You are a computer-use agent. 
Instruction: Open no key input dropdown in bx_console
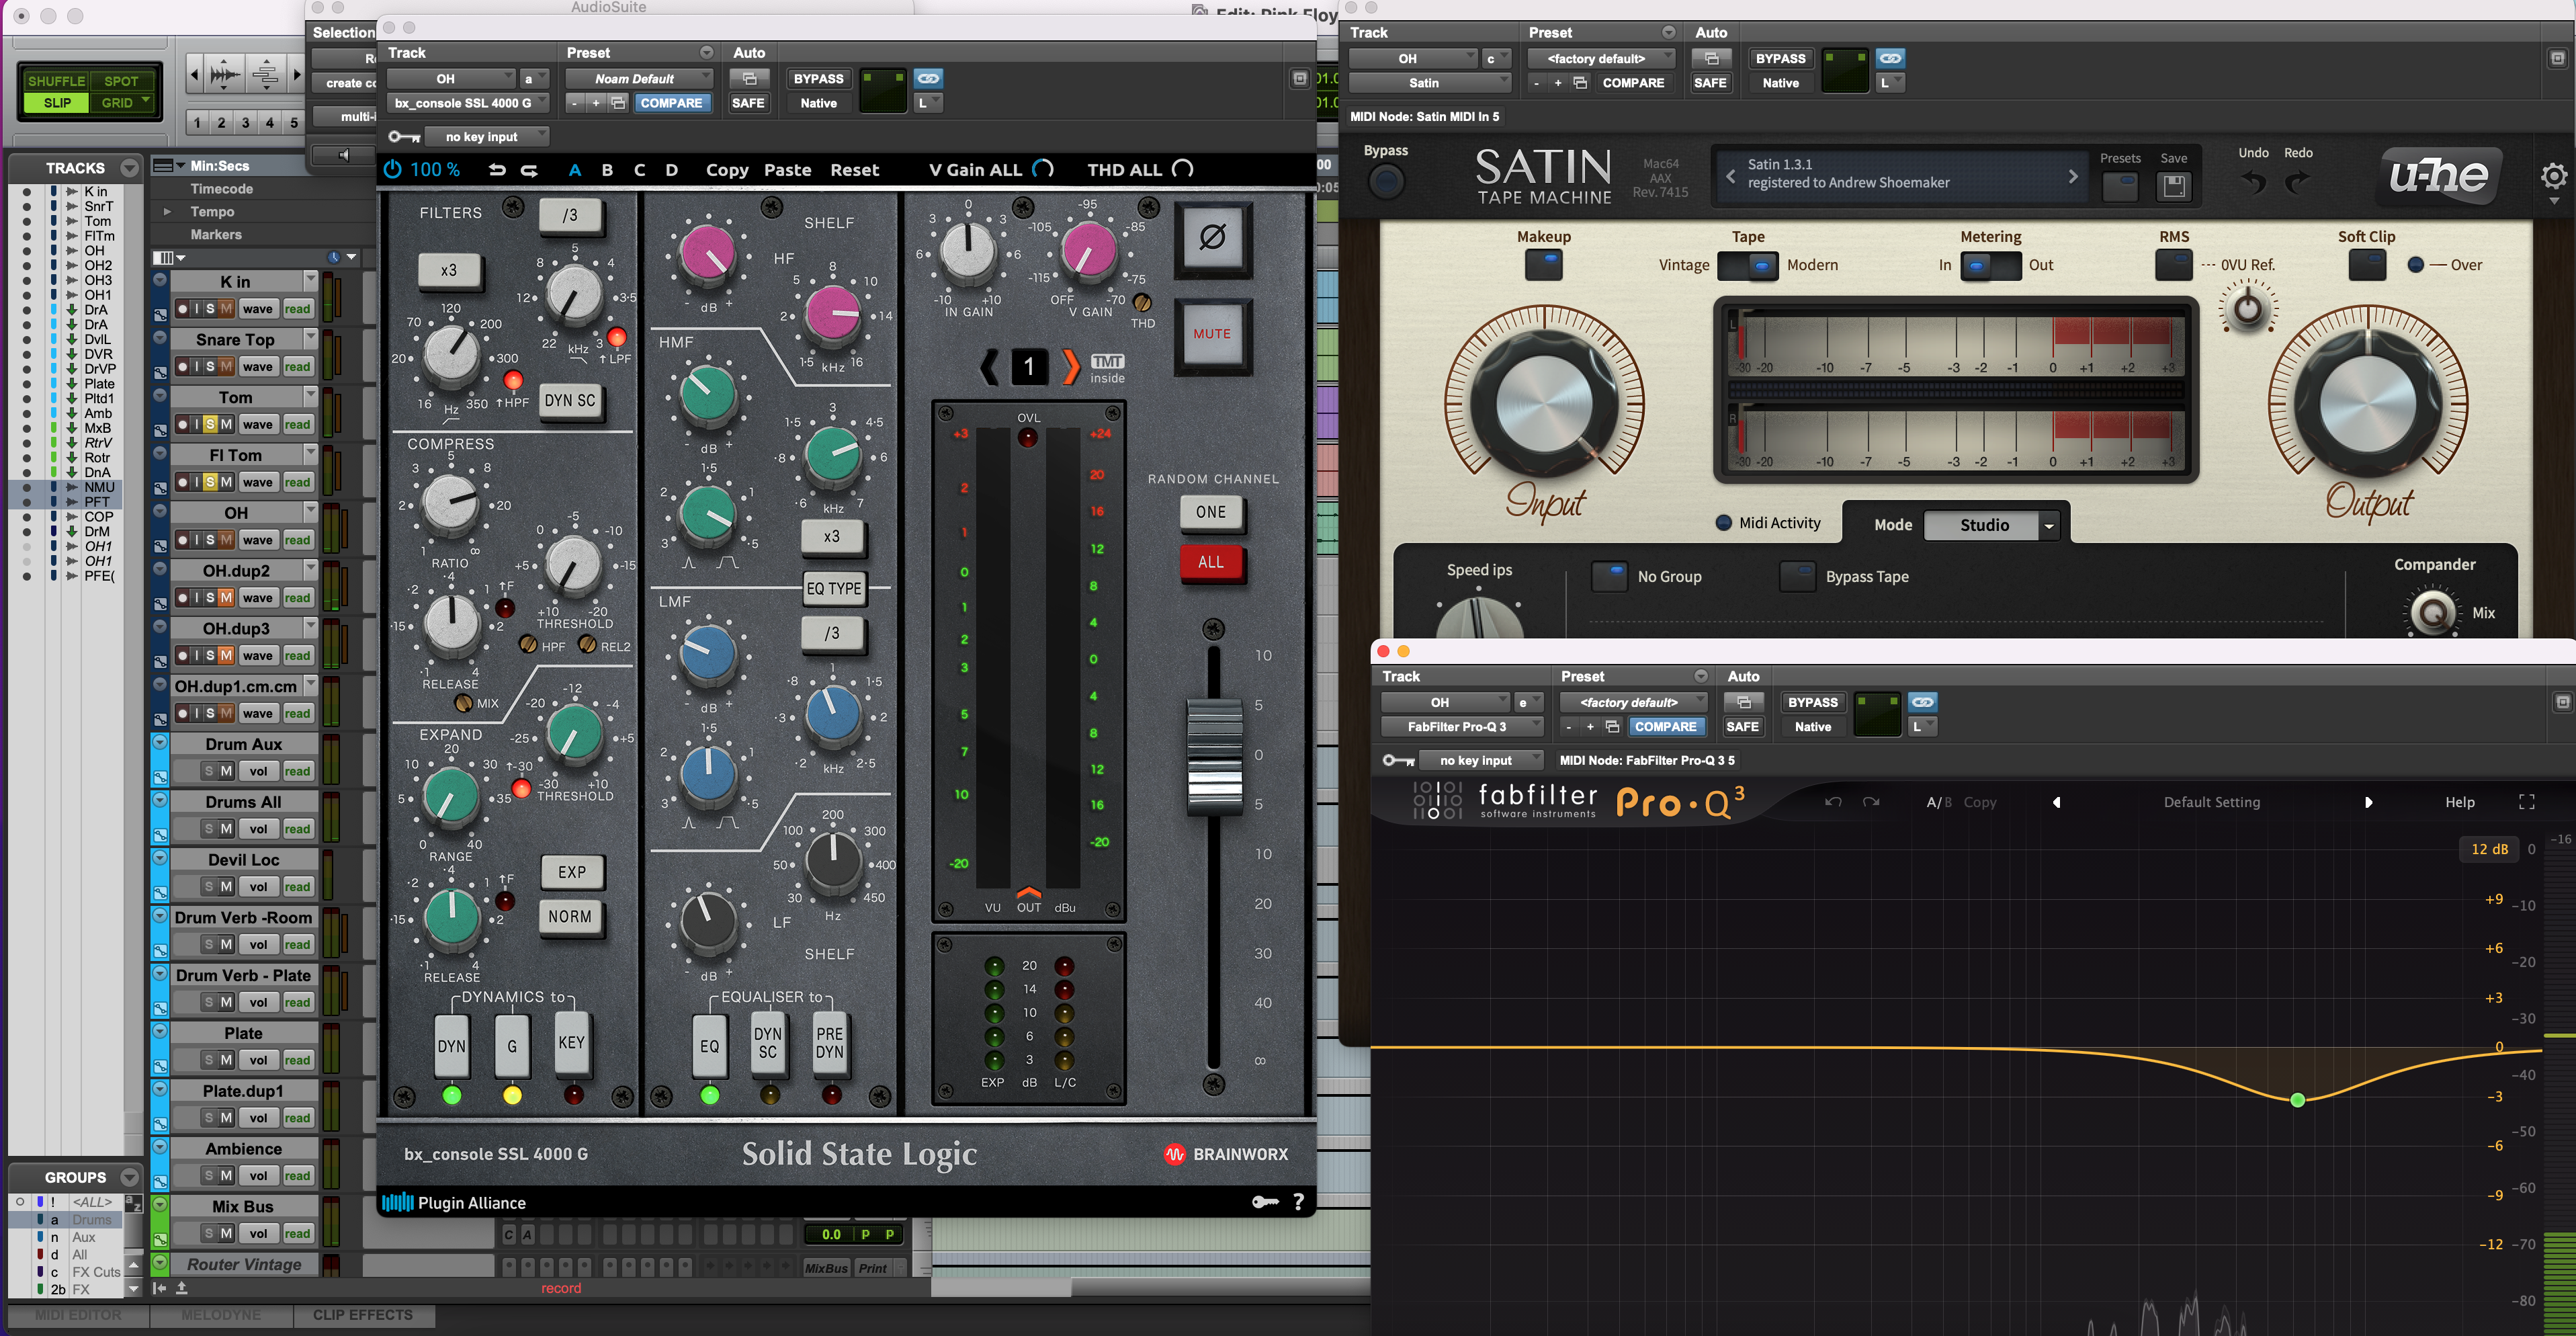486,137
